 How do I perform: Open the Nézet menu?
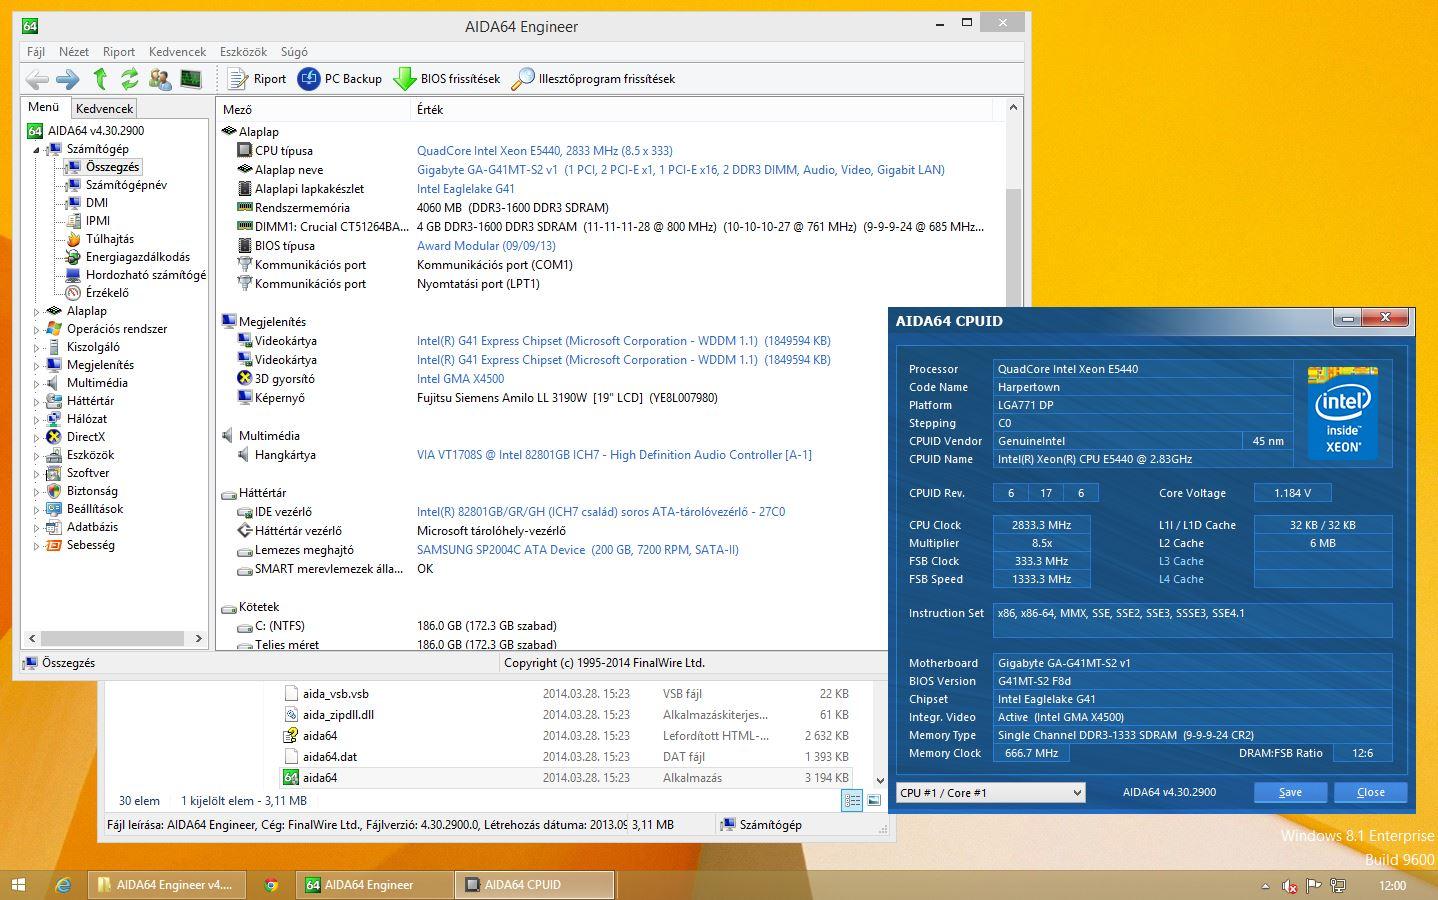pos(74,51)
